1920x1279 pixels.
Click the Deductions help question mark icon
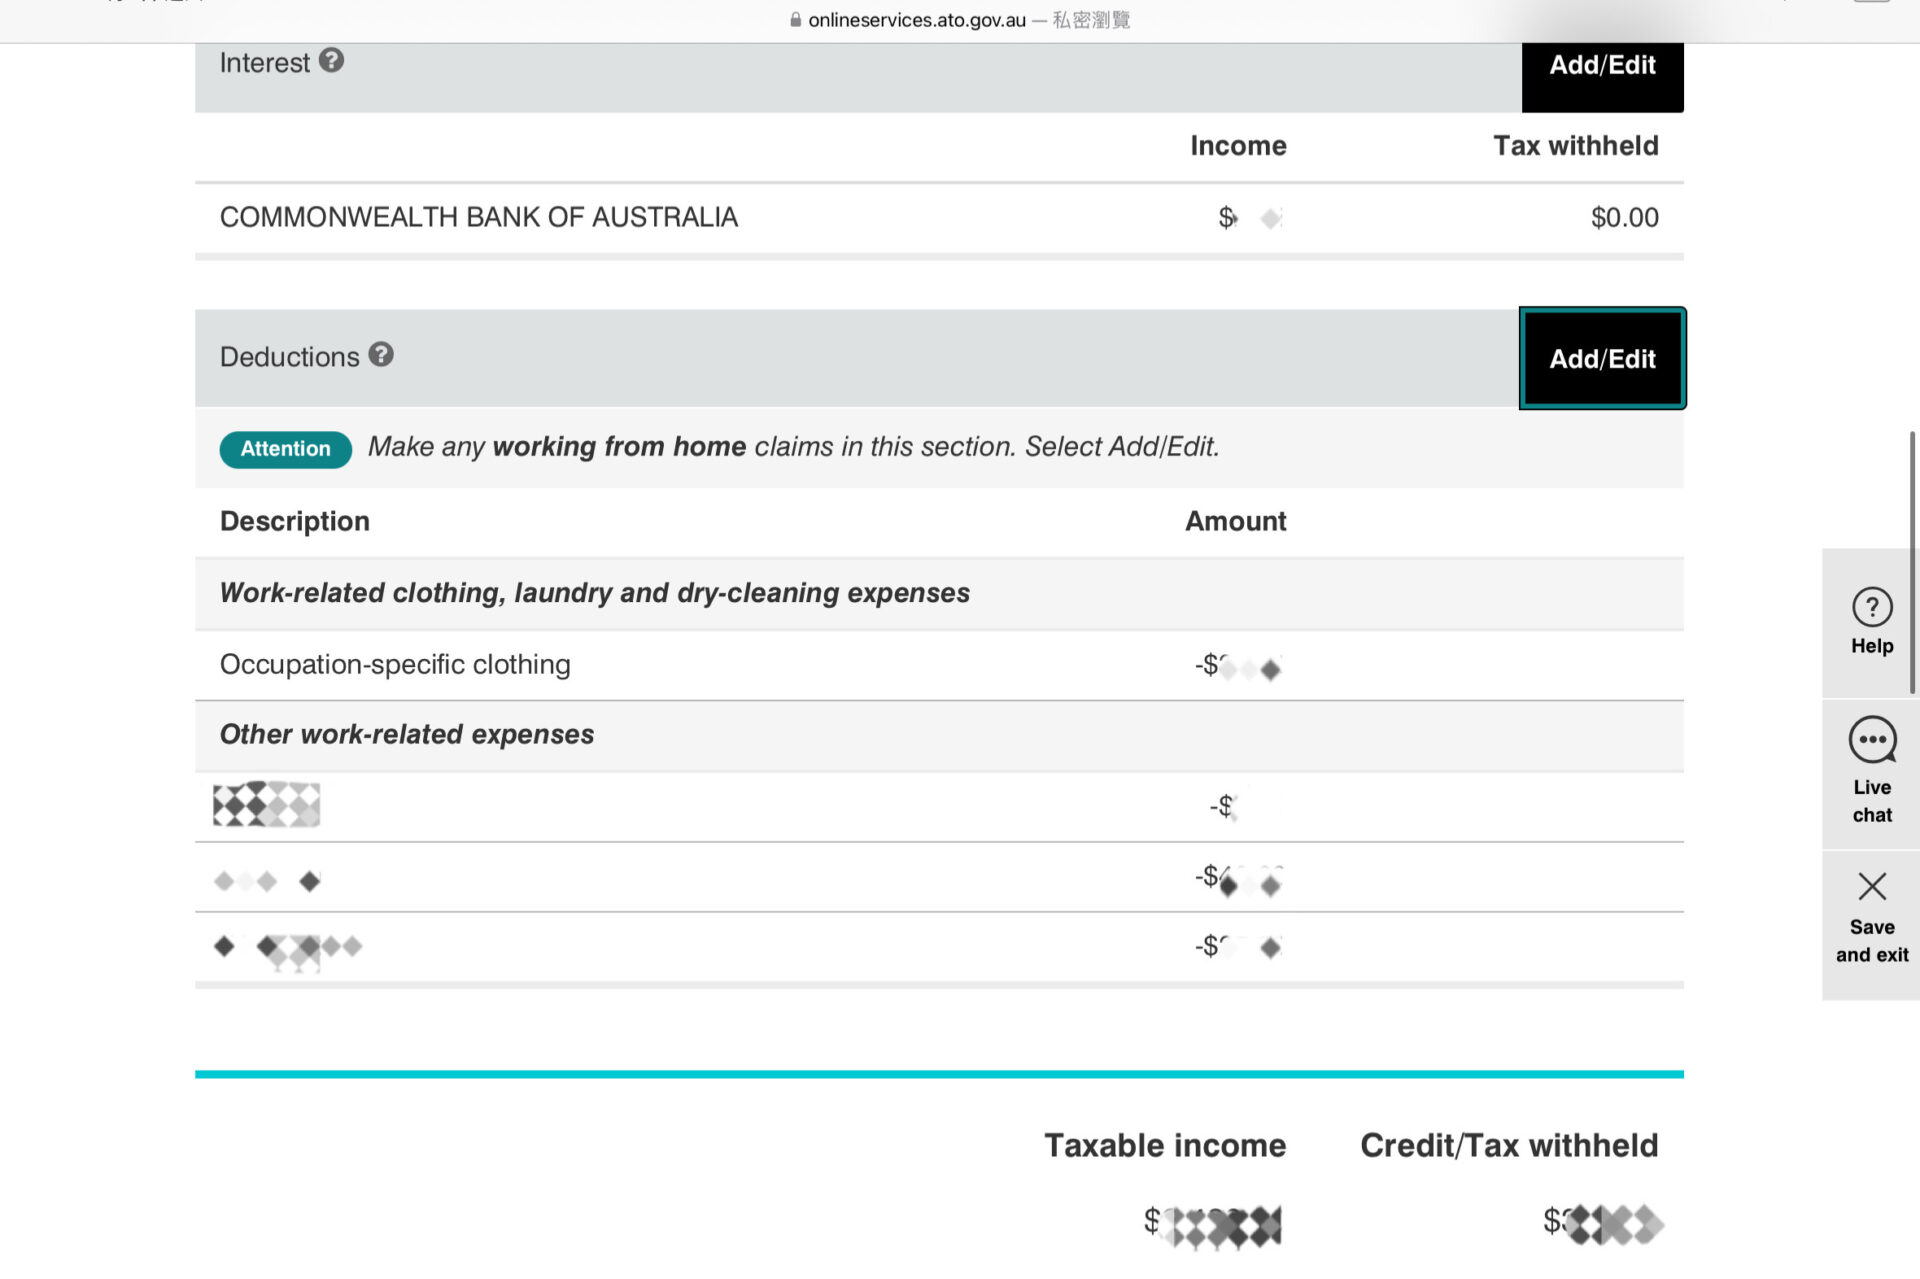tap(381, 355)
